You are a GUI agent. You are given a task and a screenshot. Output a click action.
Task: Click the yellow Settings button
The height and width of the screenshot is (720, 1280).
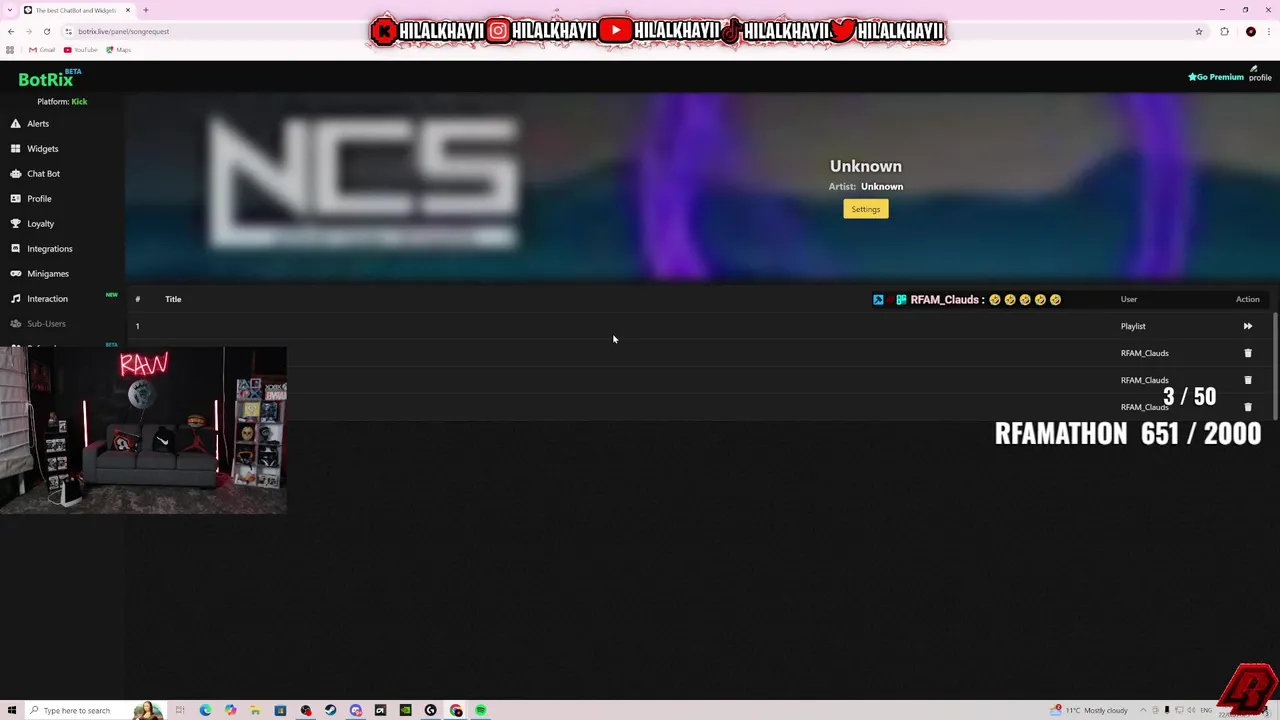pos(865,209)
